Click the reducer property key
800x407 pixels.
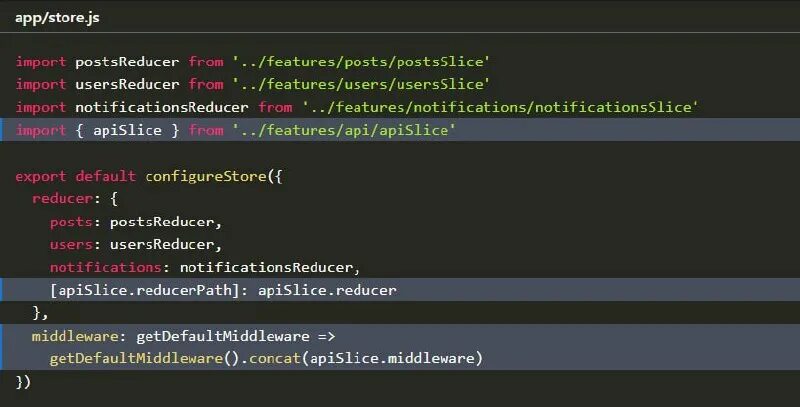click(x=63, y=198)
